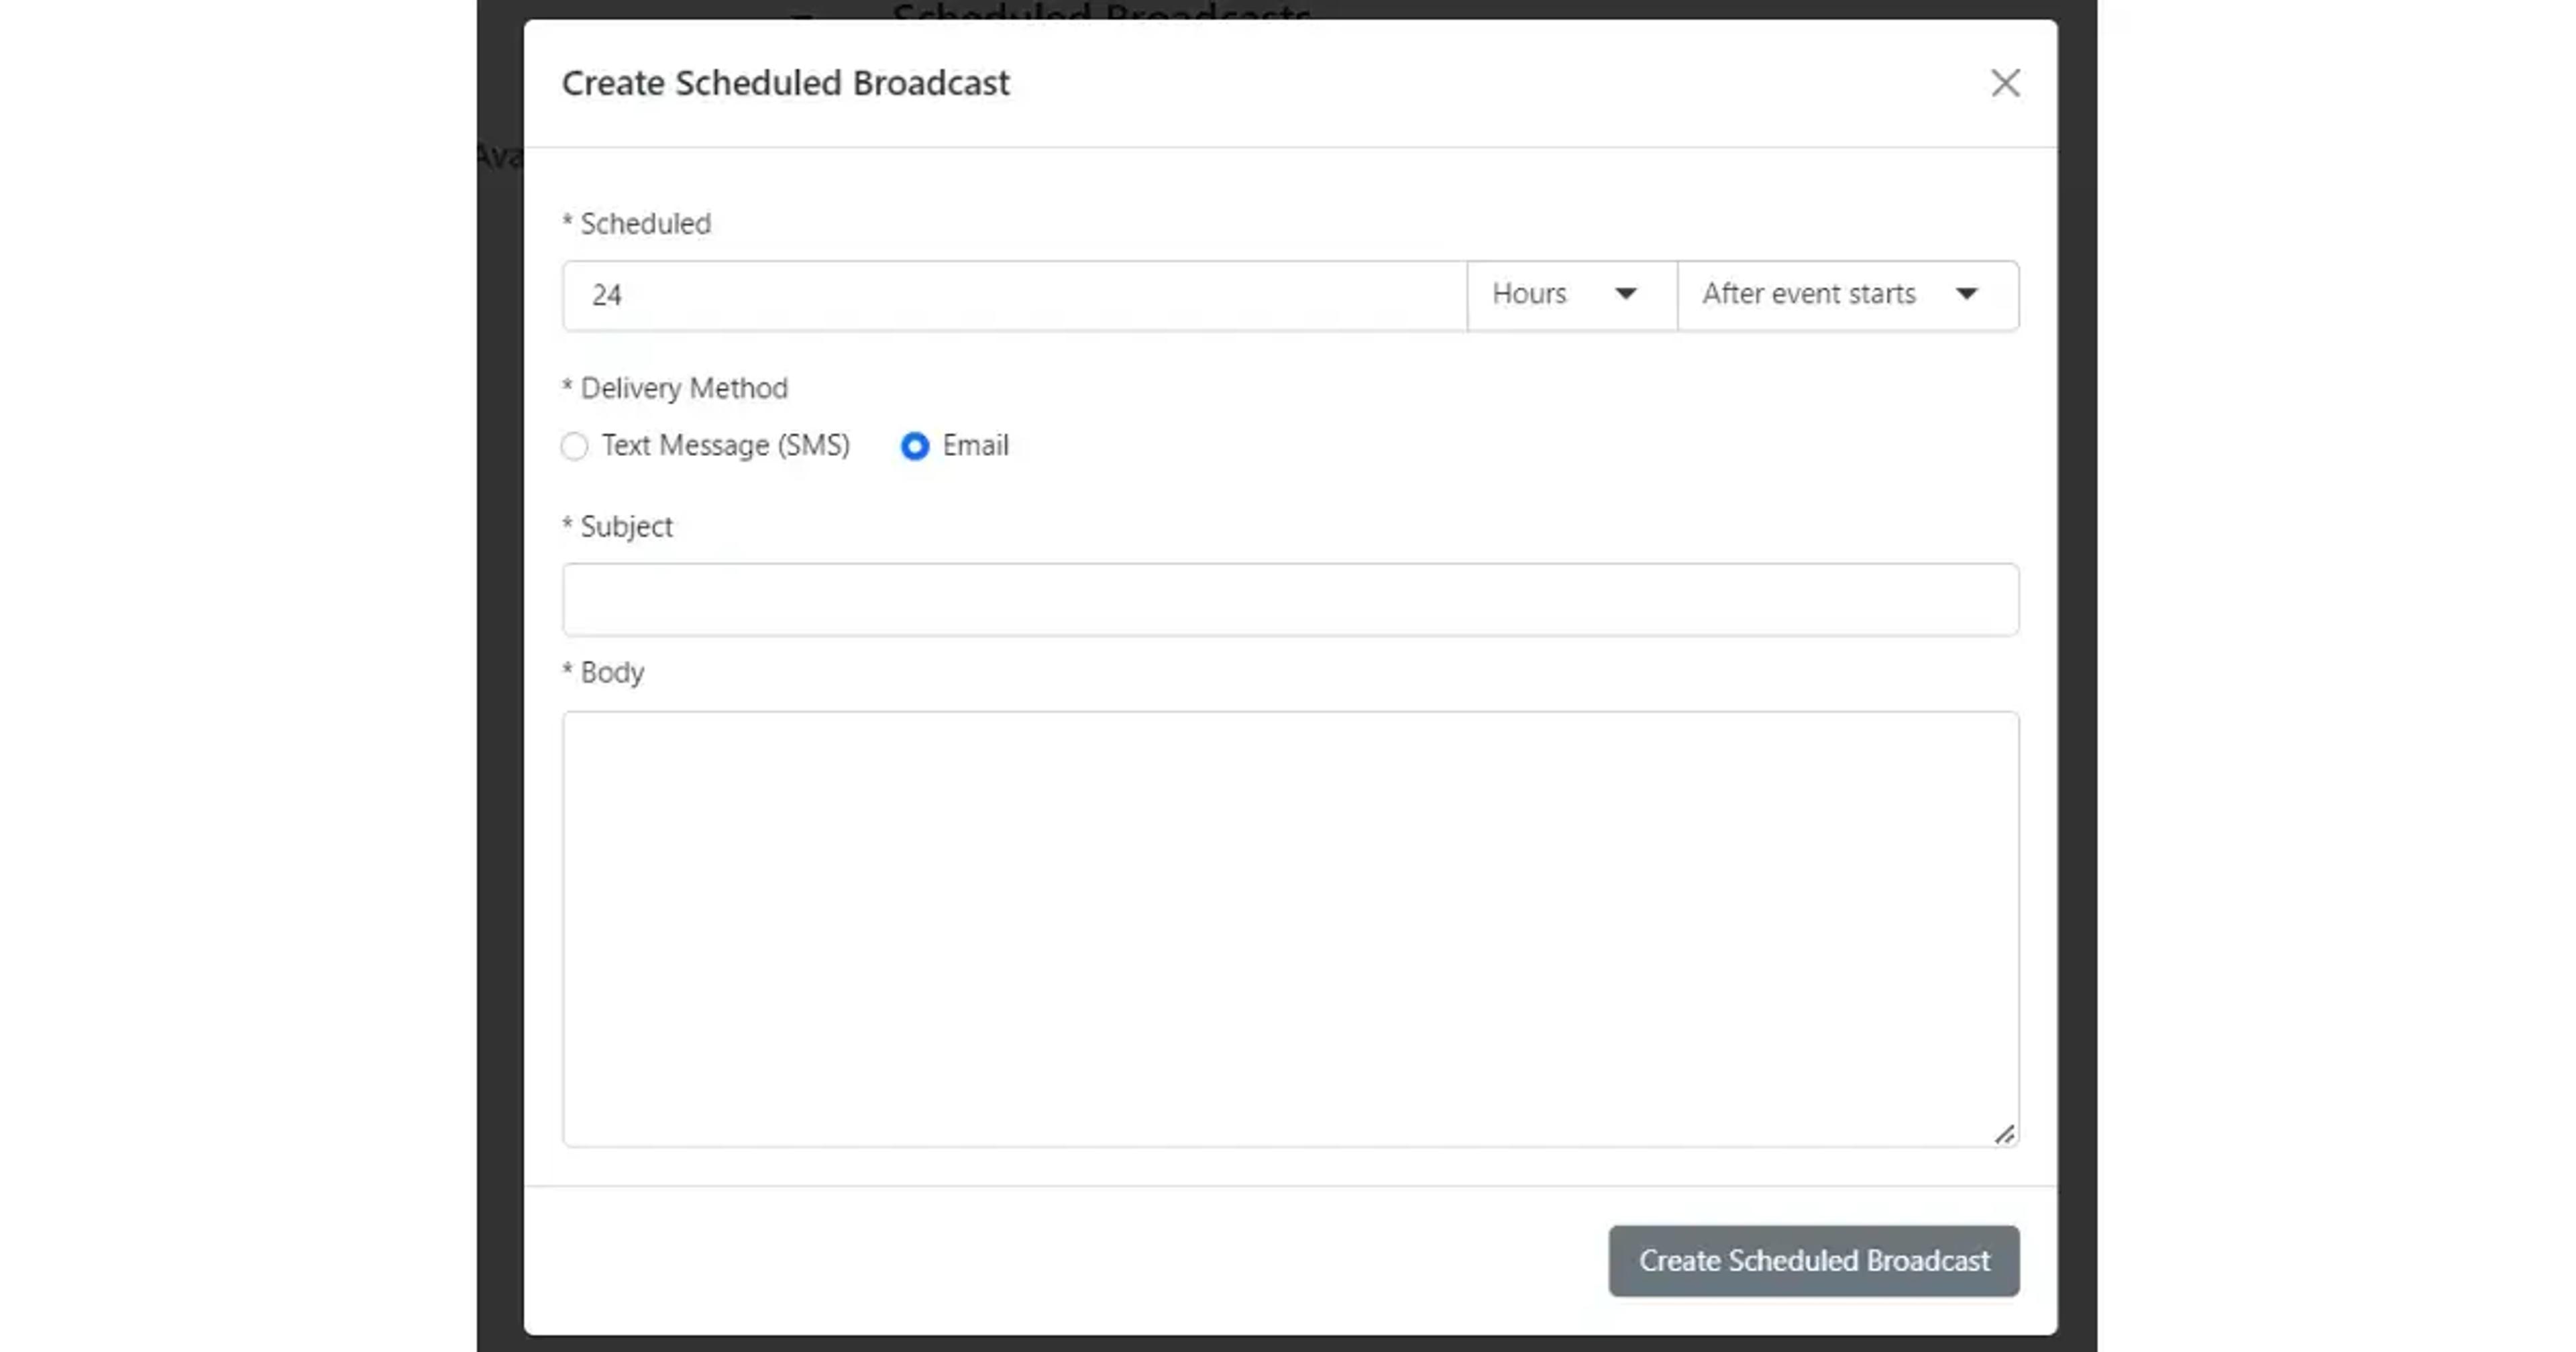
Task: Open the Hours time unit dropdown
Action: point(1572,295)
